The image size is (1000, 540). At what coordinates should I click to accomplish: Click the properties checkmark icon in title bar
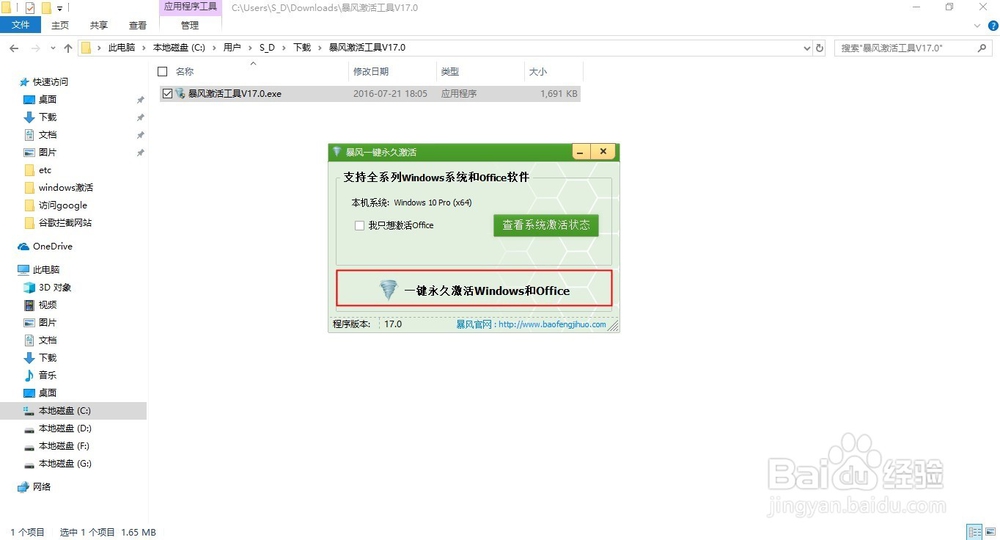click(30, 8)
